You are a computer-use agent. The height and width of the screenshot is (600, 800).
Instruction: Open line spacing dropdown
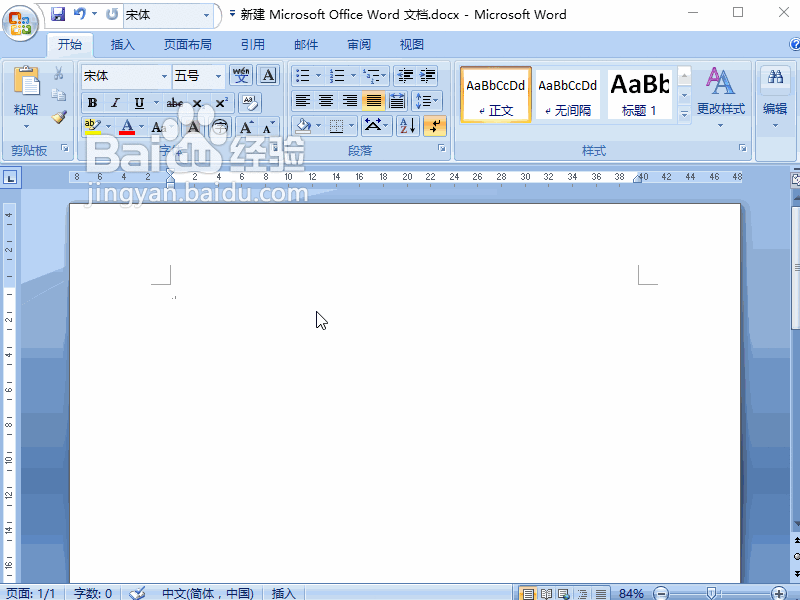pyautogui.click(x=427, y=101)
